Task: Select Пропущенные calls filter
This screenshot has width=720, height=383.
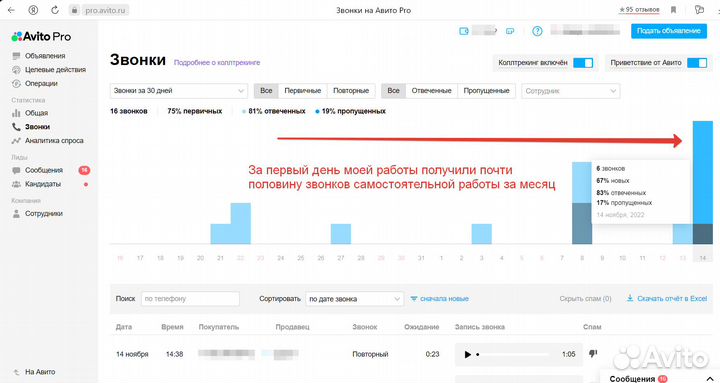Action: tap(486, 91)
